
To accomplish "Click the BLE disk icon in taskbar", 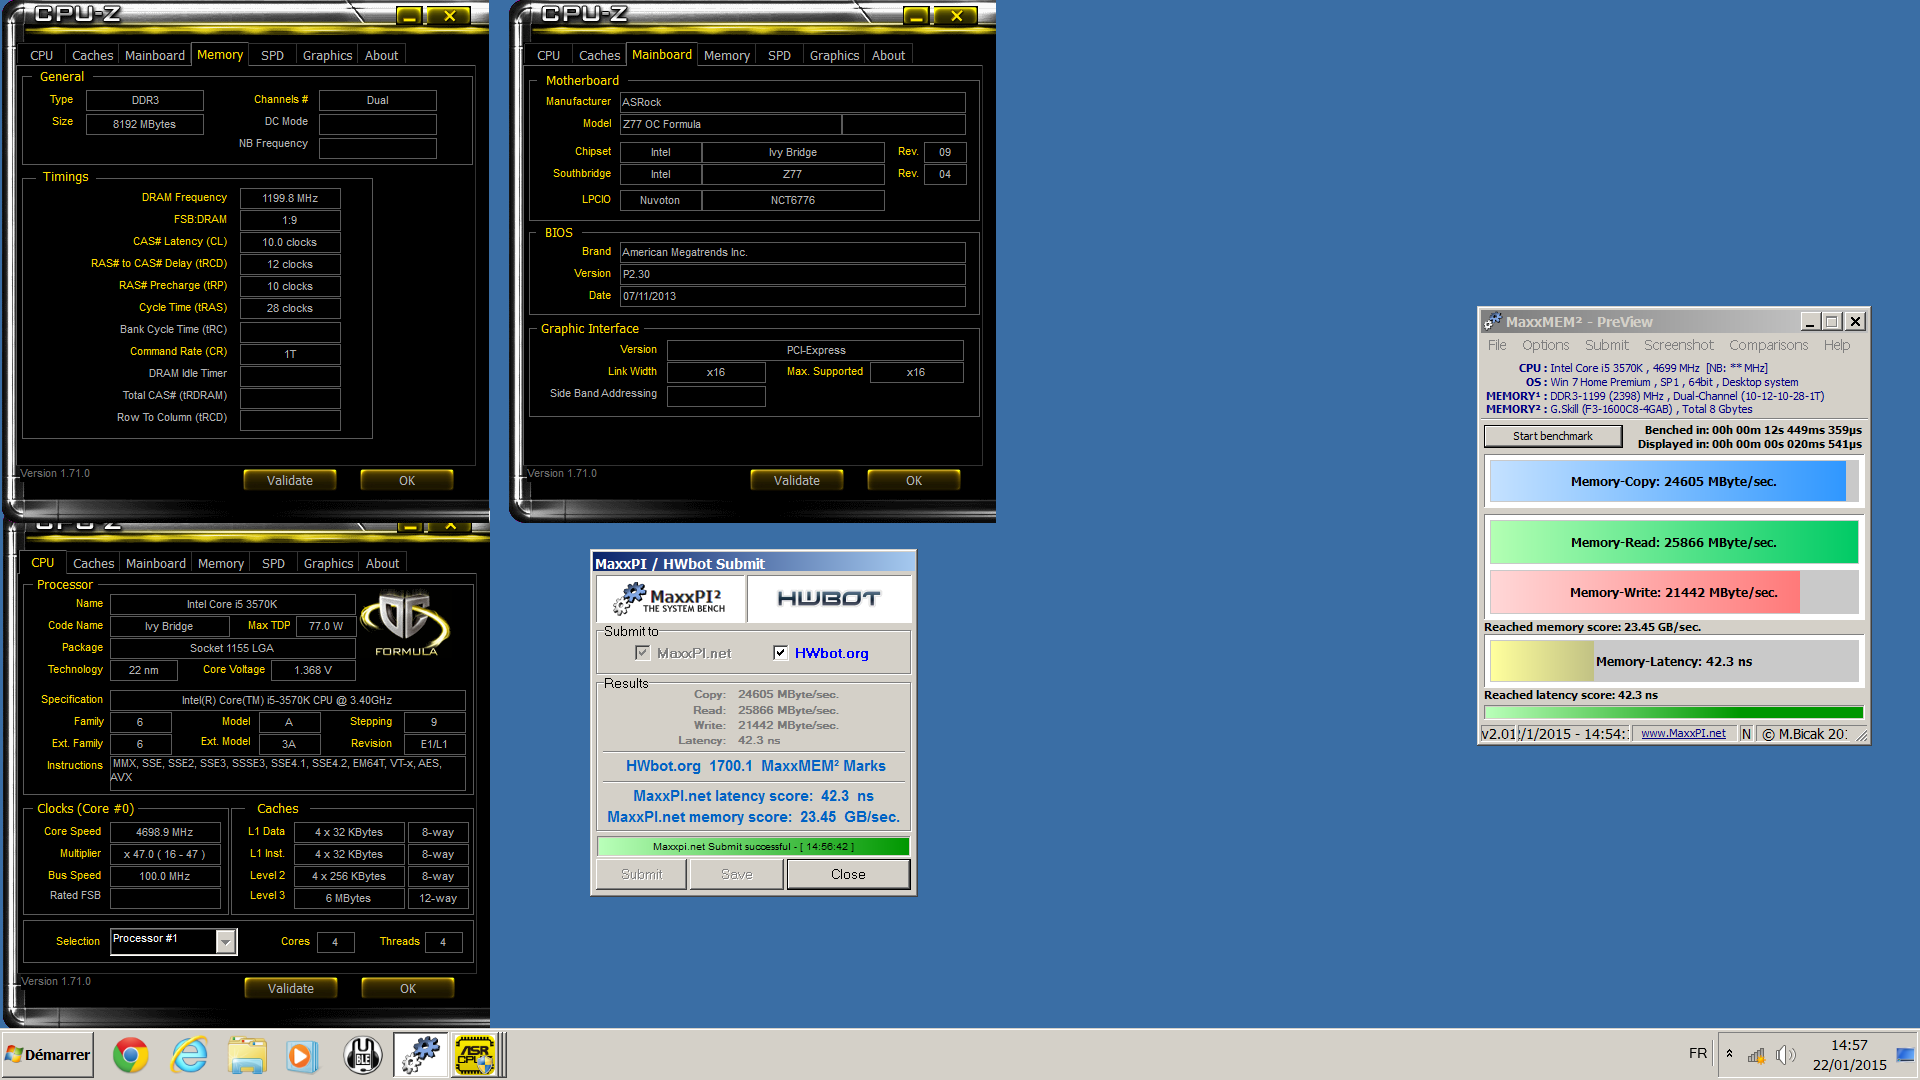I will click(363, 1055).
